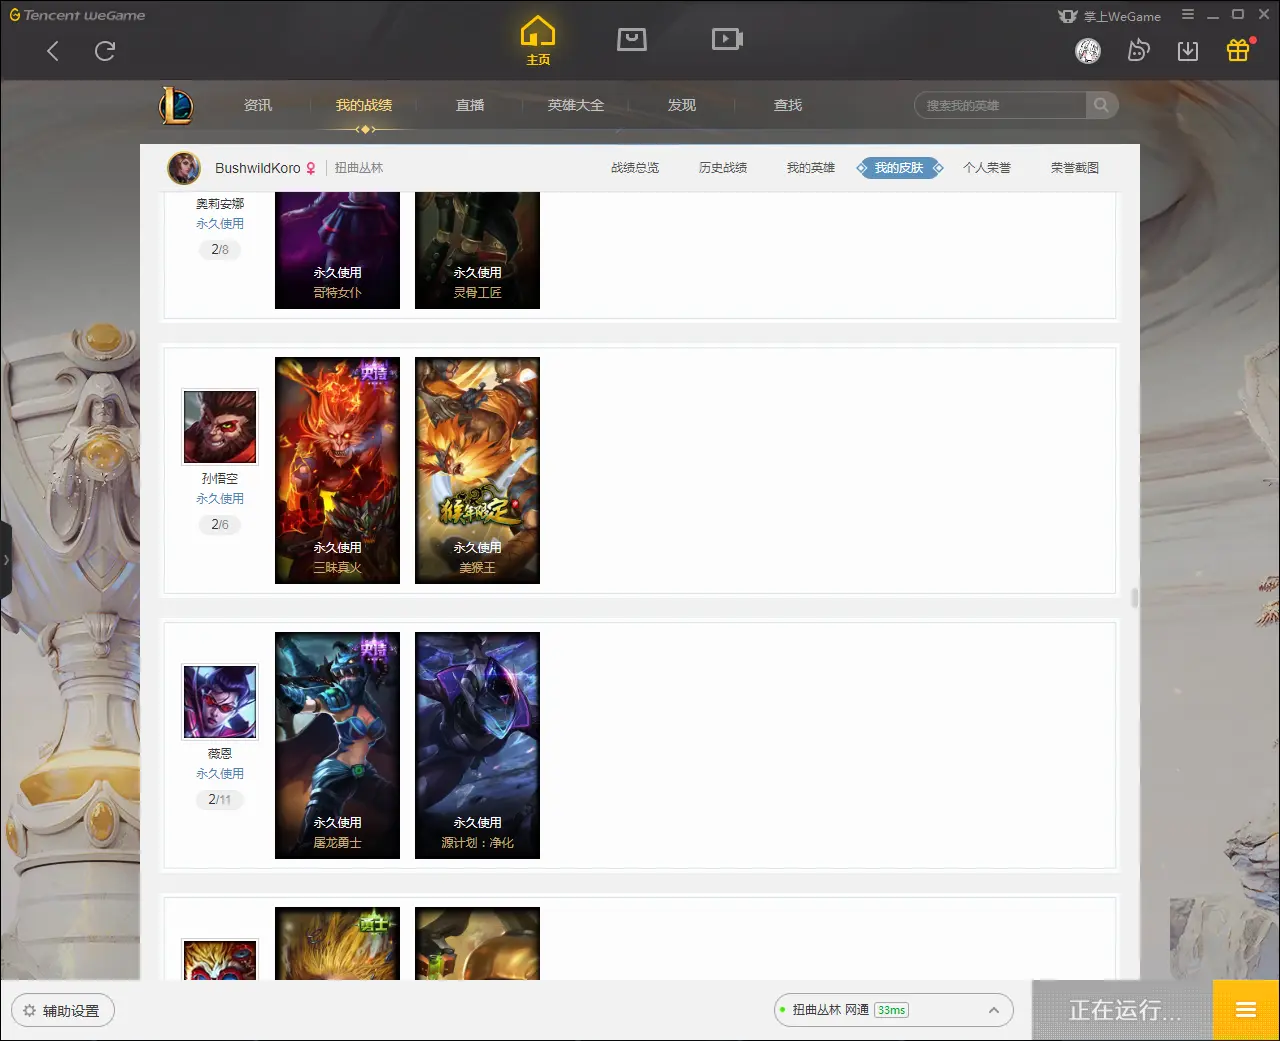Switch to the 直播 tab

click(x=470, y=105)
